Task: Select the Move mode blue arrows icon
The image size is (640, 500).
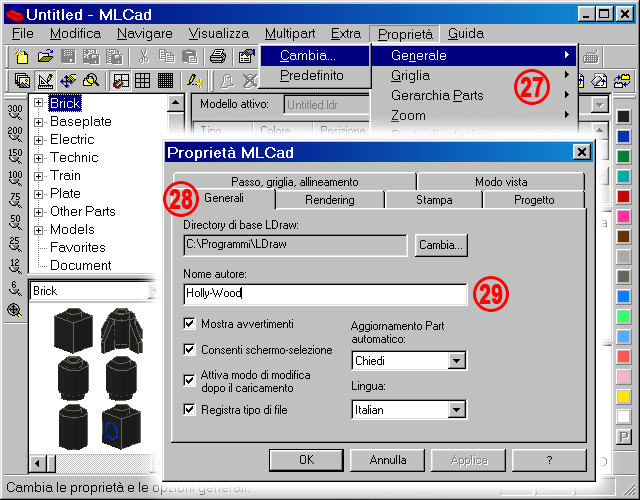Action: 68,80
